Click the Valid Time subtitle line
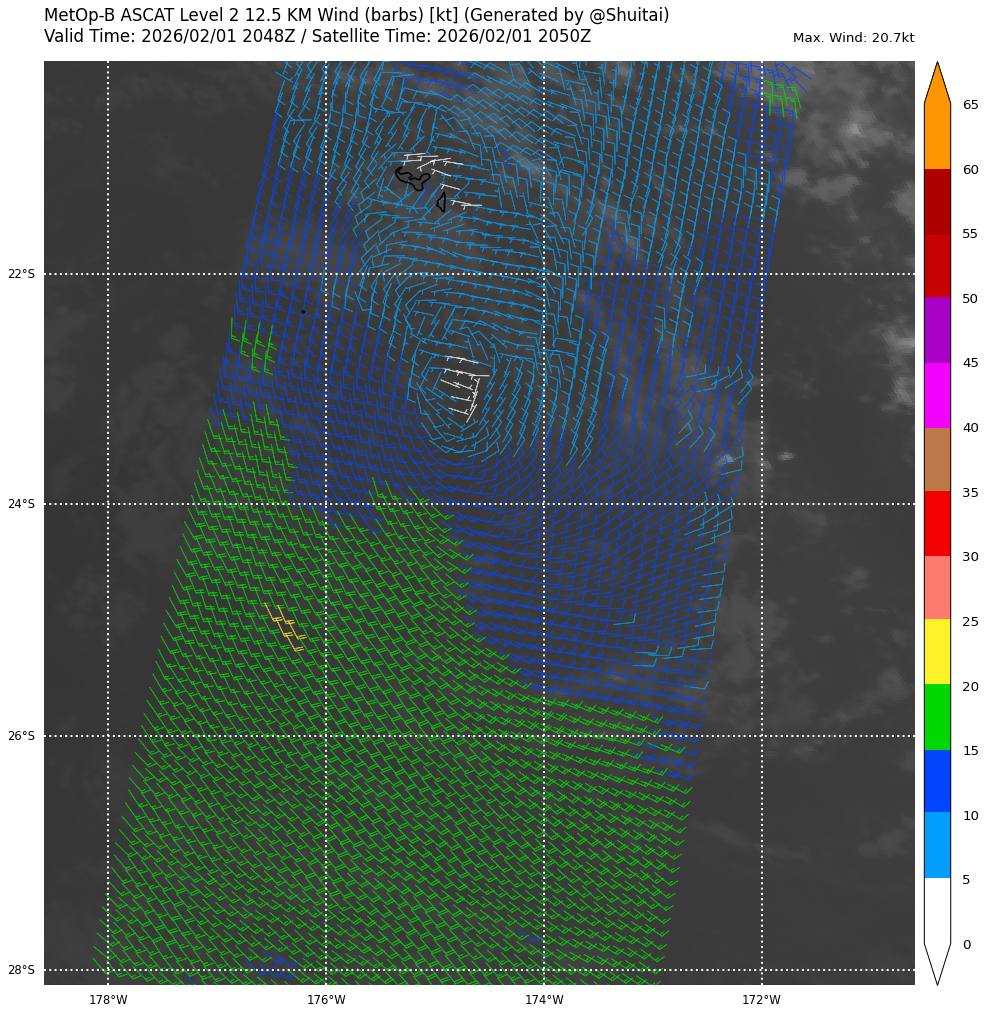Screen dimensions: 986x1014 pyautogui.click(x=317, y=37)
